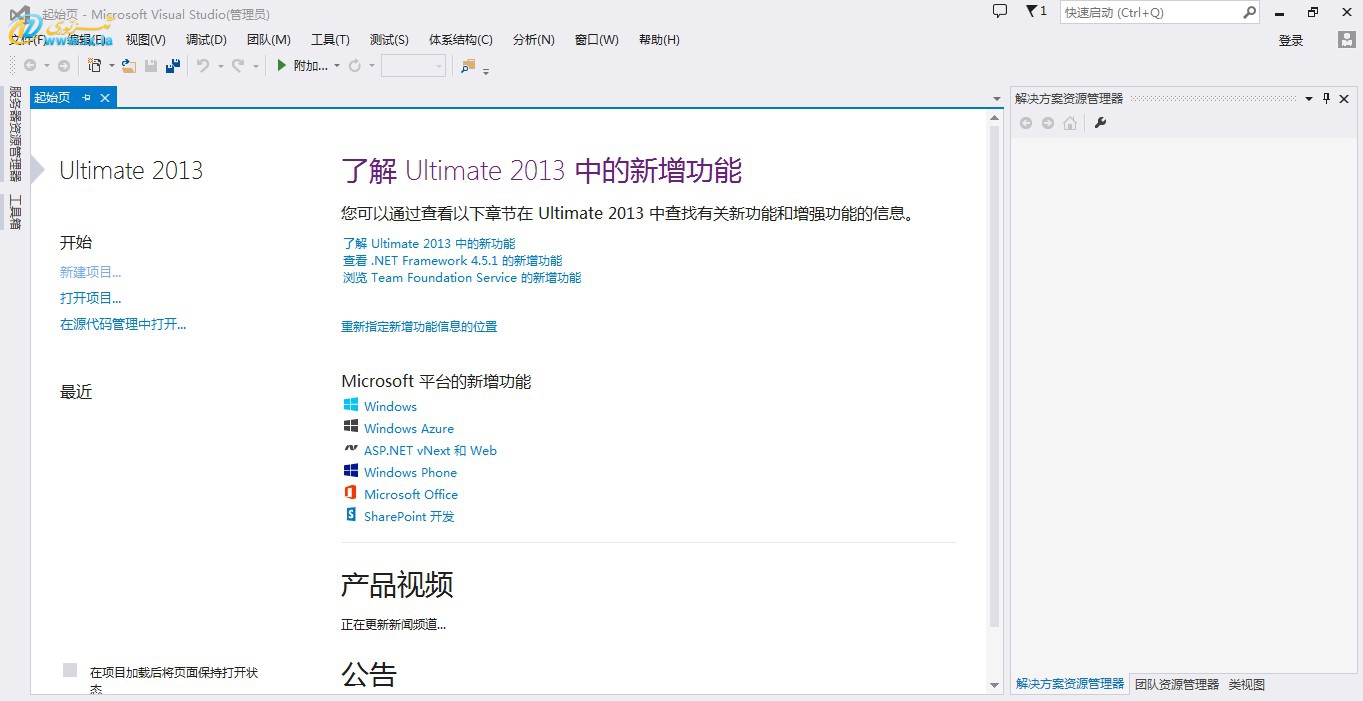This screenshot has width=1363, height=701.
Task: Open the active documents list dropdown
Action: [997, 98]
